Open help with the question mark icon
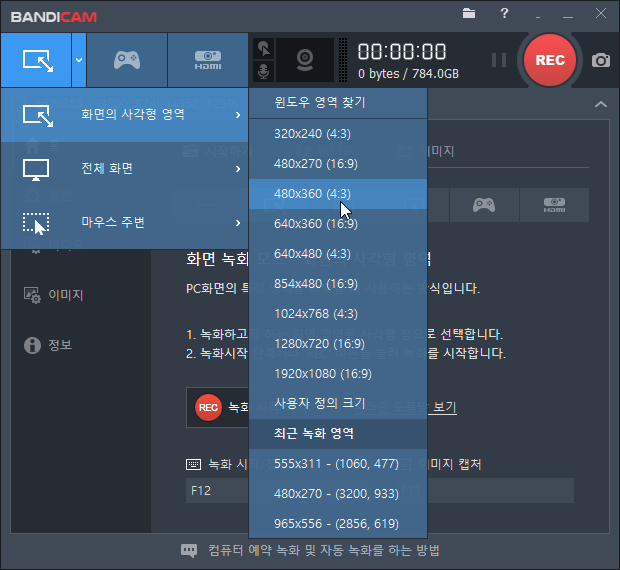 (x=504, y=13)
